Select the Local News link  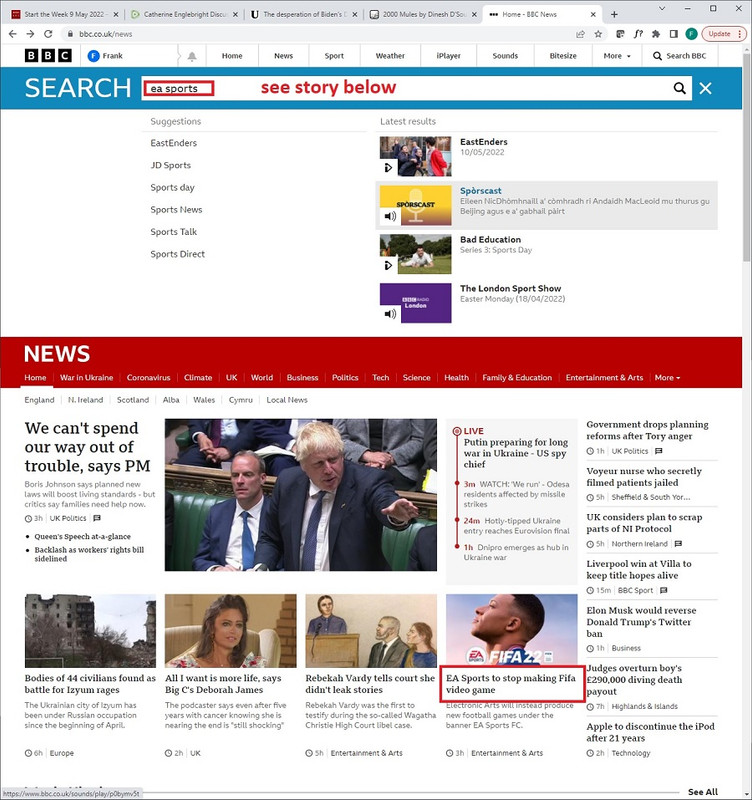(x=287, y=400)
